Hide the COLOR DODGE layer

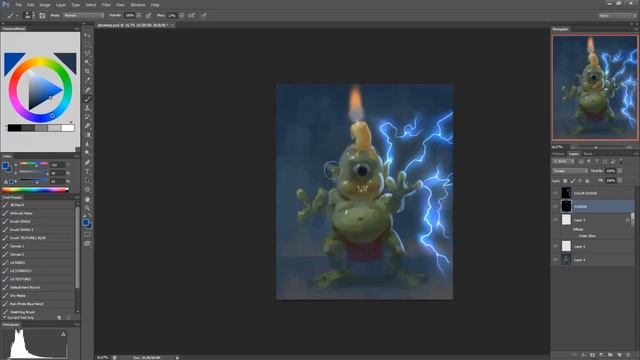[556, 193]
